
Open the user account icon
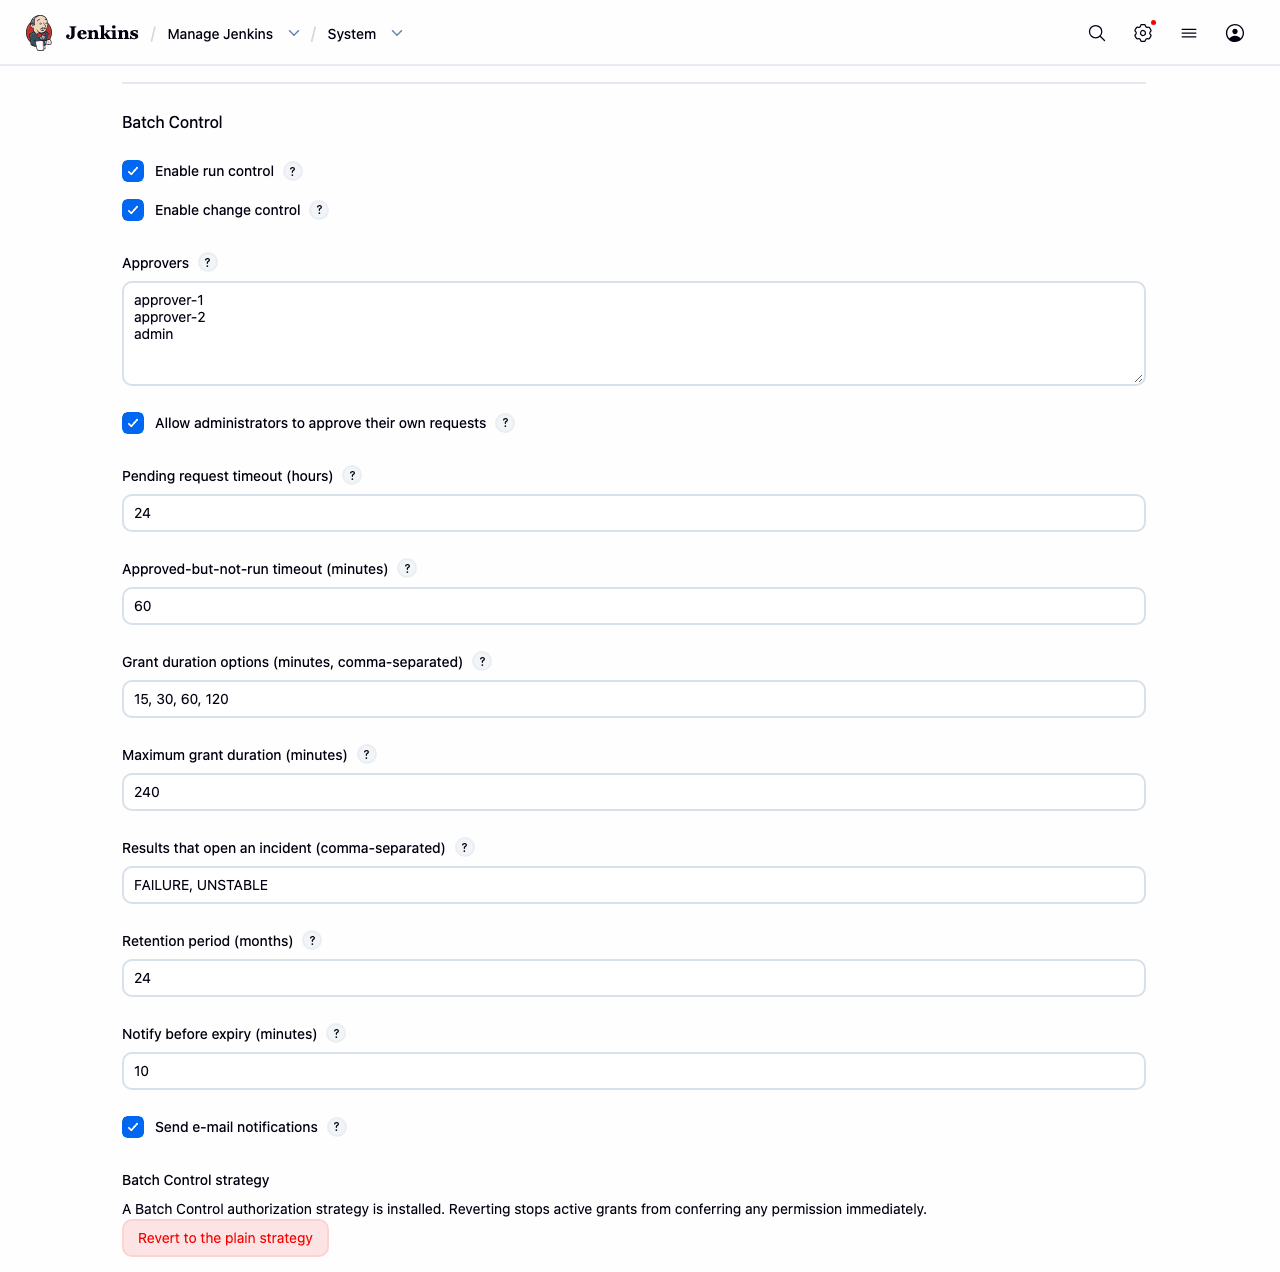(x=1235, y=33)
